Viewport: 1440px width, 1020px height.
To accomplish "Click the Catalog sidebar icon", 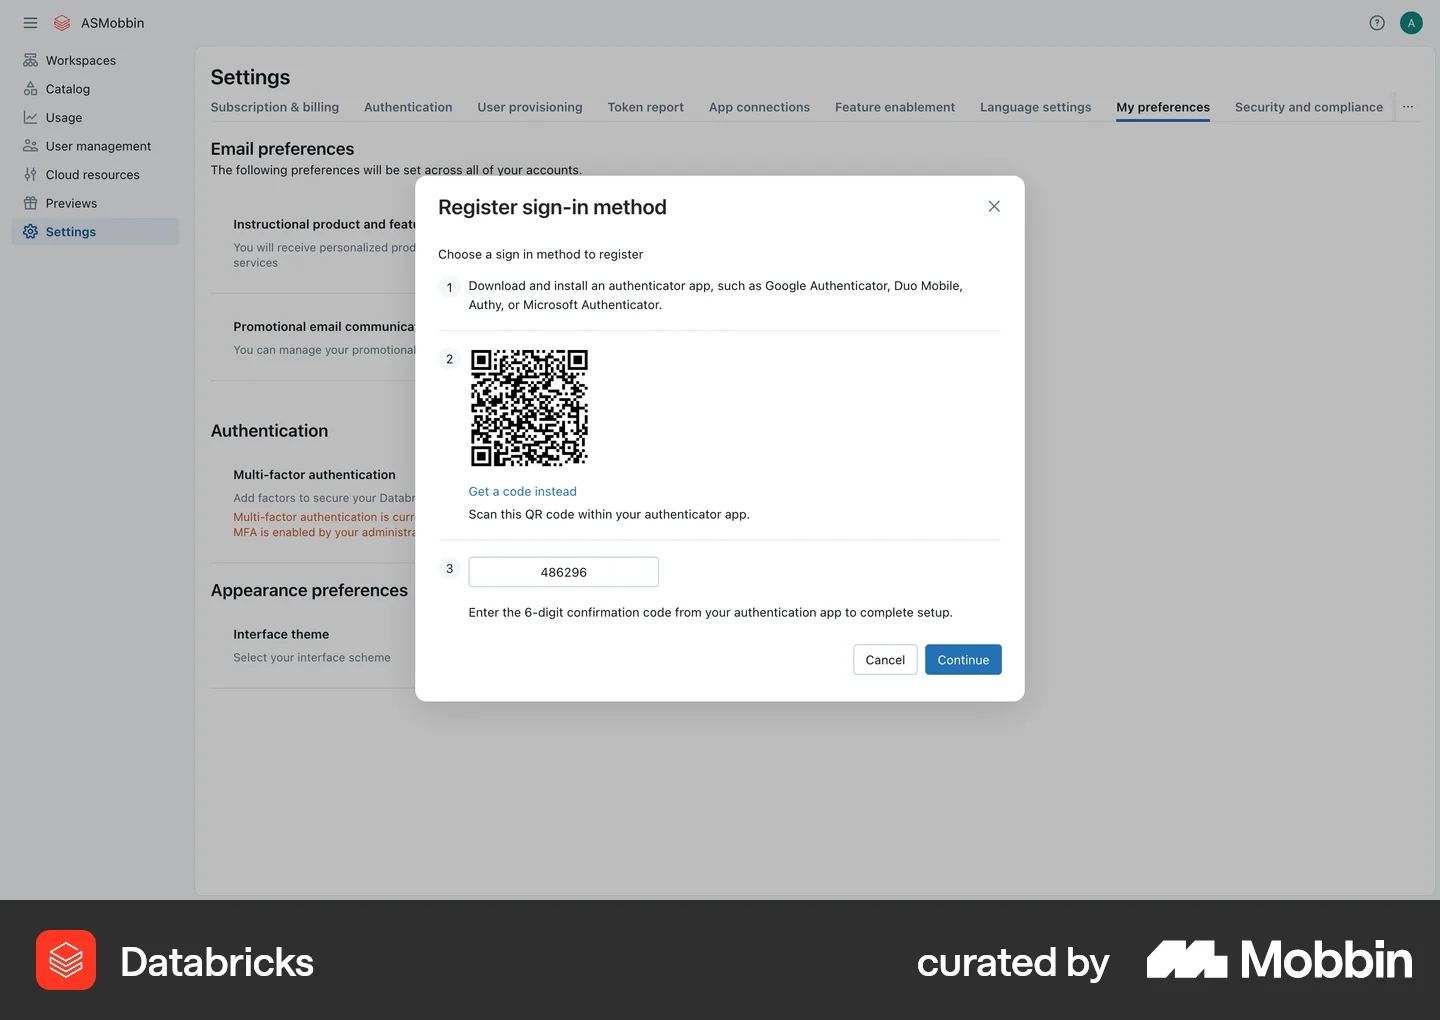I will coord(31,89).
